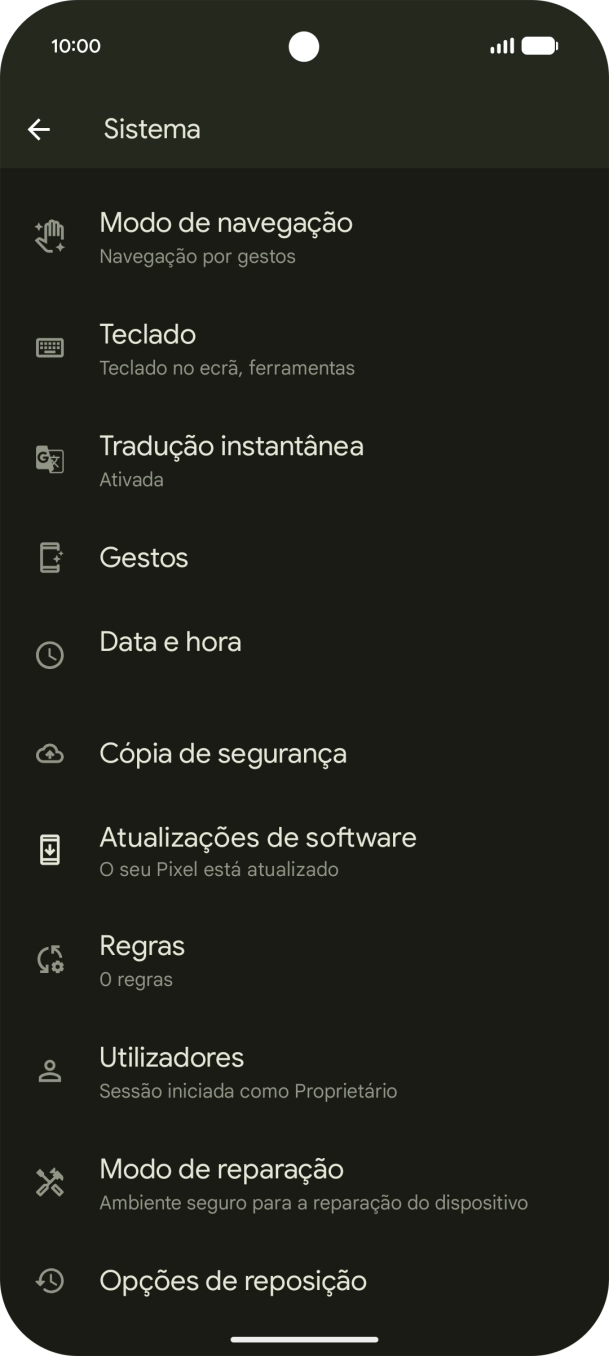This screenshot has width=609, height=1356.
Task: Click the Regras rules icon
Action: 49,958
